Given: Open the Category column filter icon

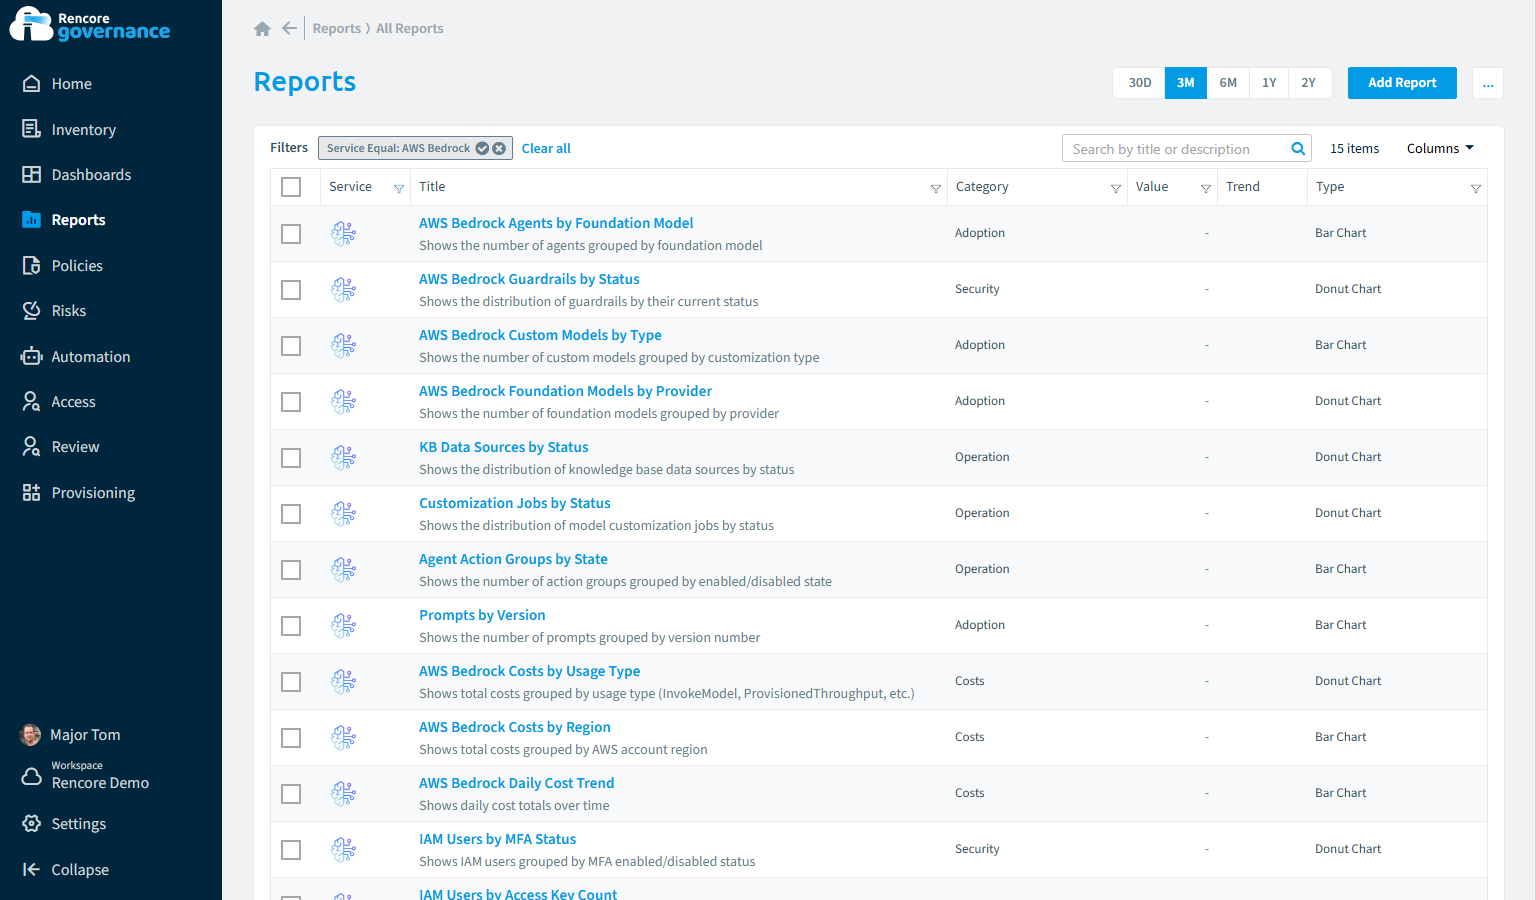Looking at the screenshot, I should [x=1116, y=189].
